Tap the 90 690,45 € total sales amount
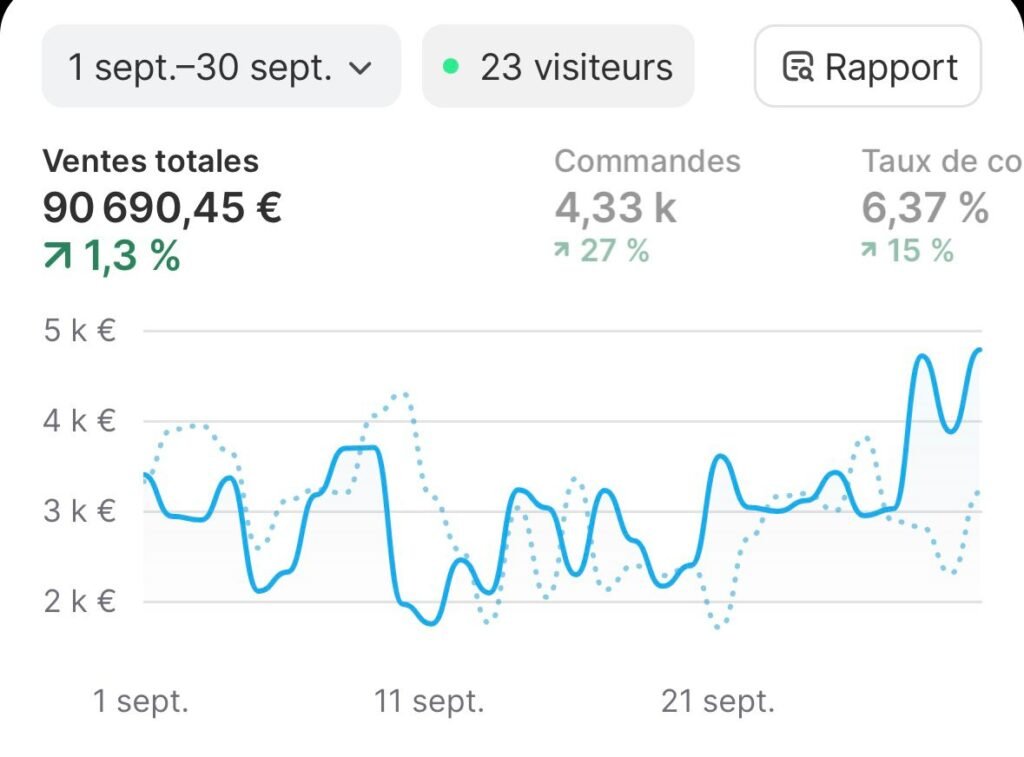 [162, 208]
